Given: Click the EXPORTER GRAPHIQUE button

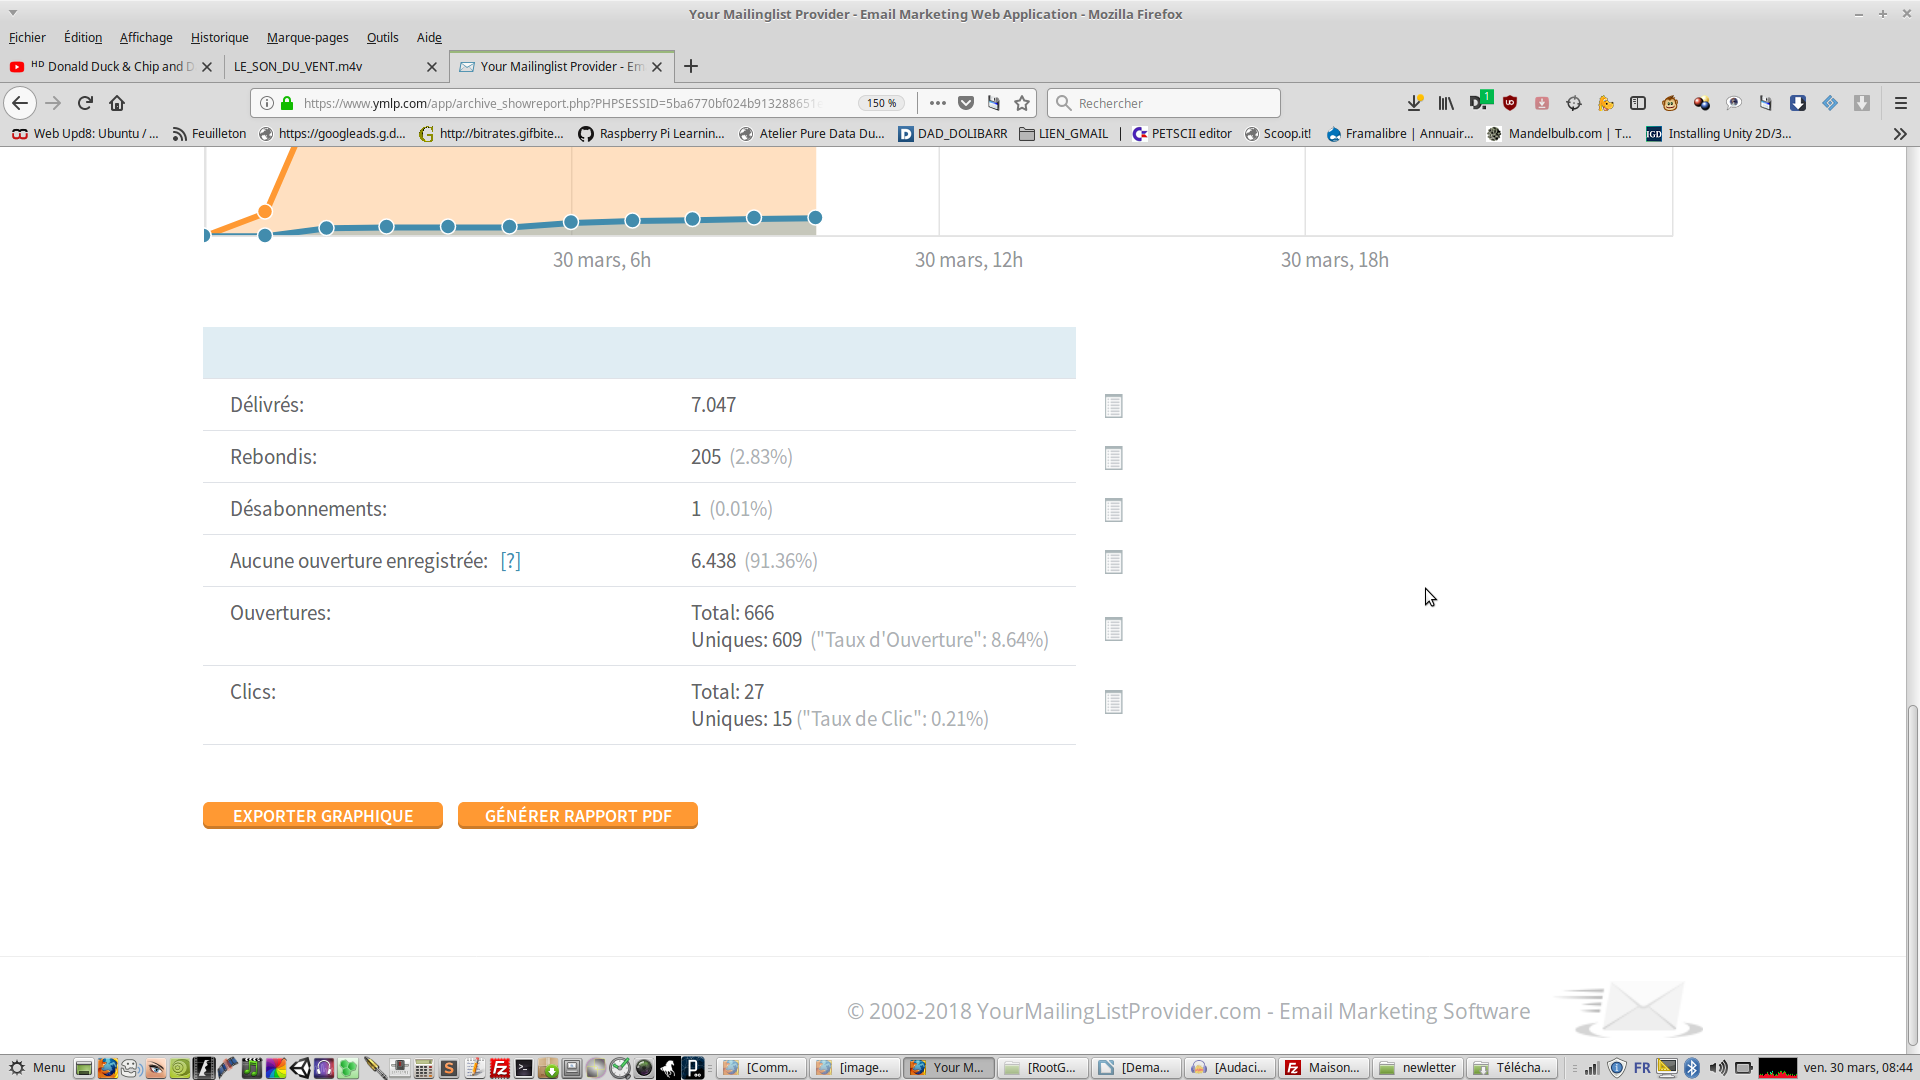Looking at the screenshot, I should tap(322, 816).
